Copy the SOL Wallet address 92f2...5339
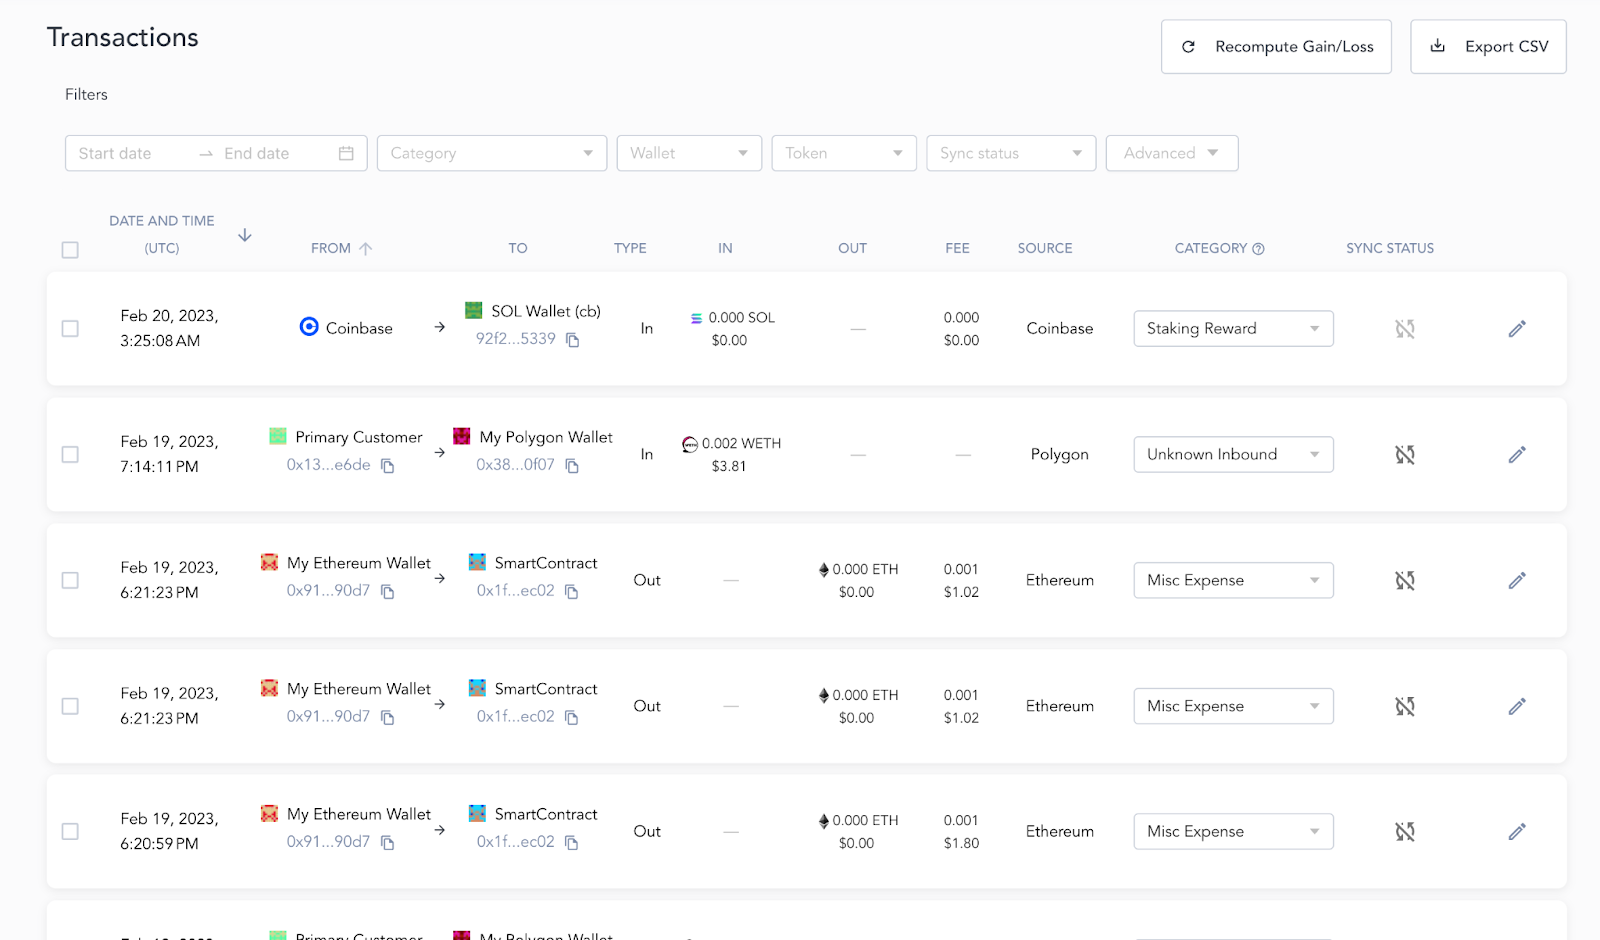Image resolution: width=1600 pixels, height=940 pixels. click(x=573, y=340)
